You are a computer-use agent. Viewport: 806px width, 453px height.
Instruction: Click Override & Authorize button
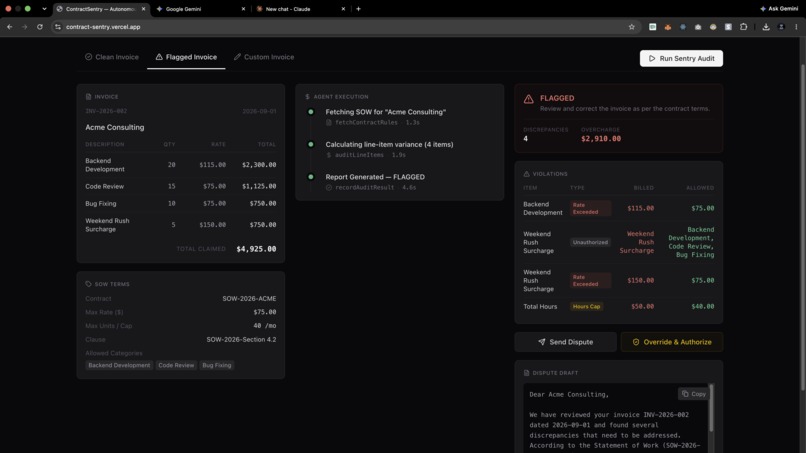pos(672,342)
